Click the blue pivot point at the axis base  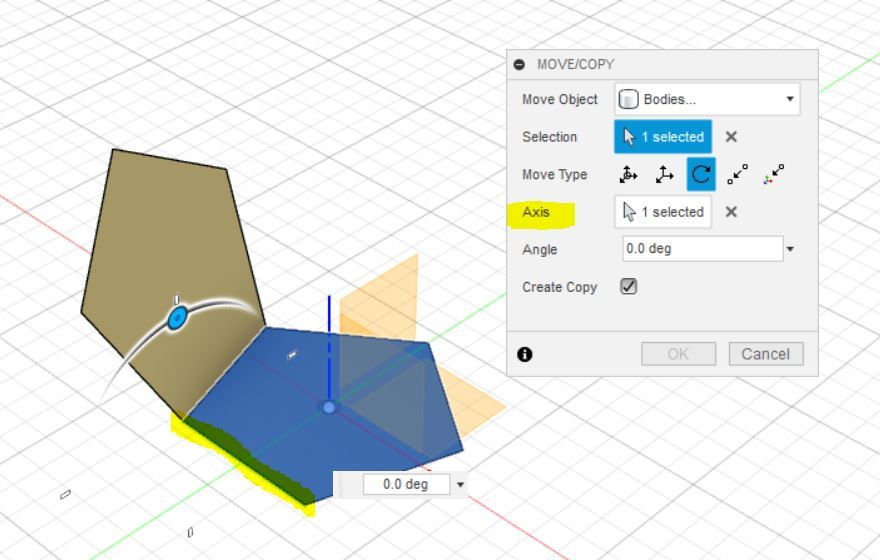(x=329, y=407)
